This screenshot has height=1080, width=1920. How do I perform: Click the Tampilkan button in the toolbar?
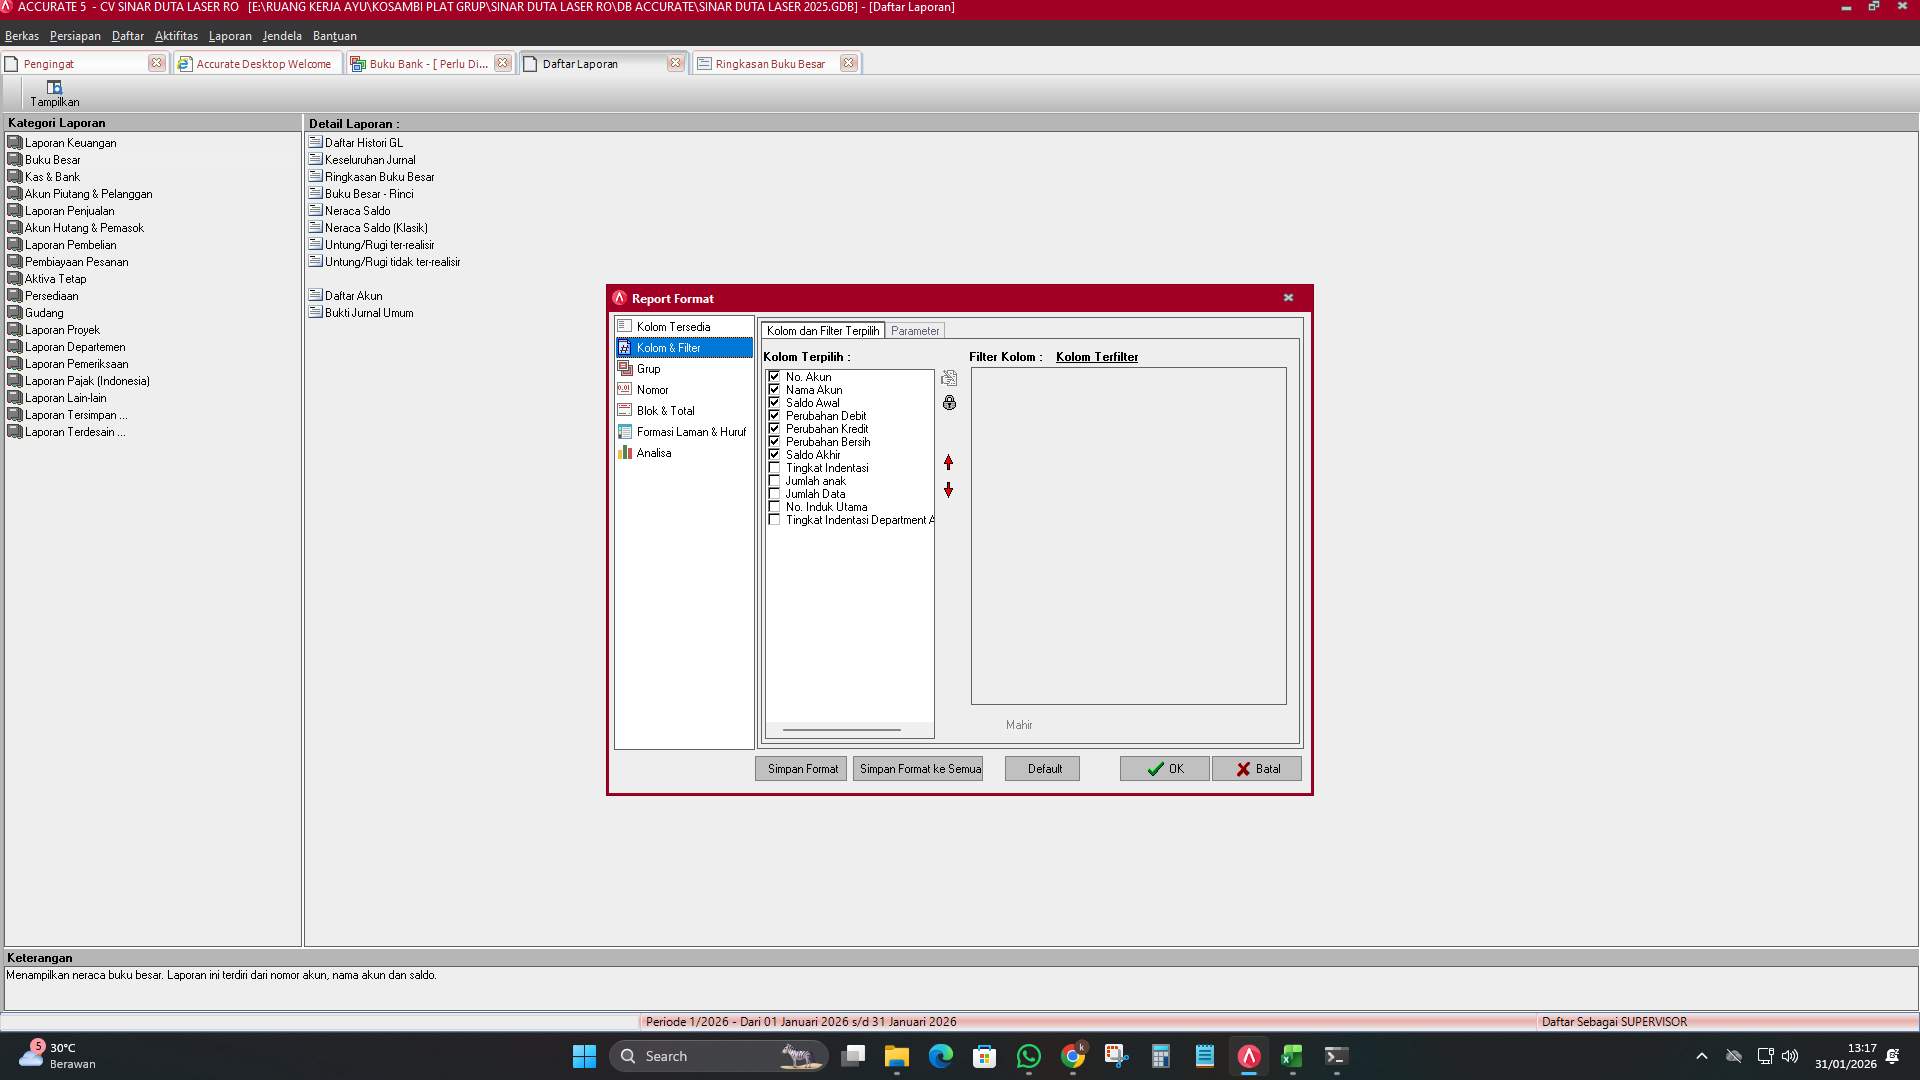coord(55,93)
